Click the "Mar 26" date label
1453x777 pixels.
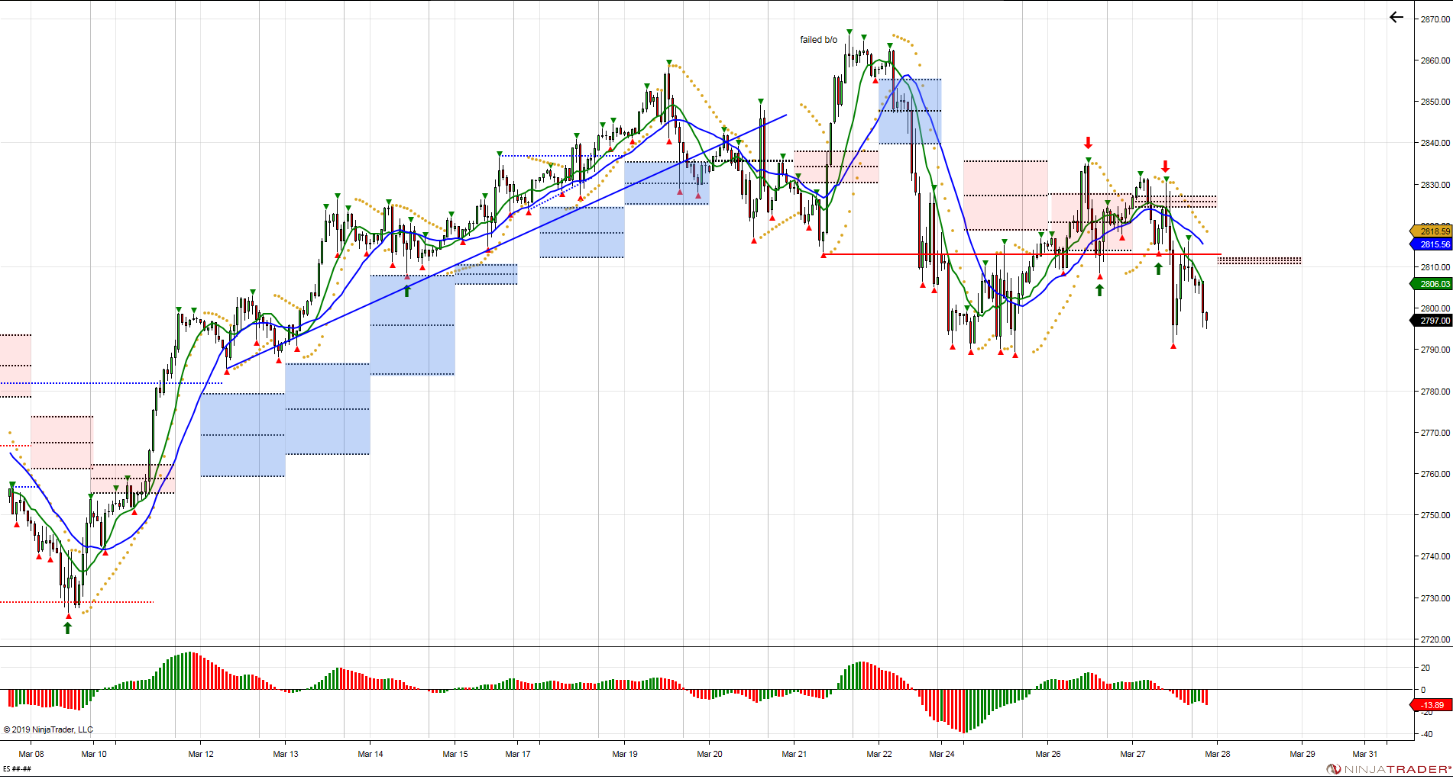(x=1048, y=754)
